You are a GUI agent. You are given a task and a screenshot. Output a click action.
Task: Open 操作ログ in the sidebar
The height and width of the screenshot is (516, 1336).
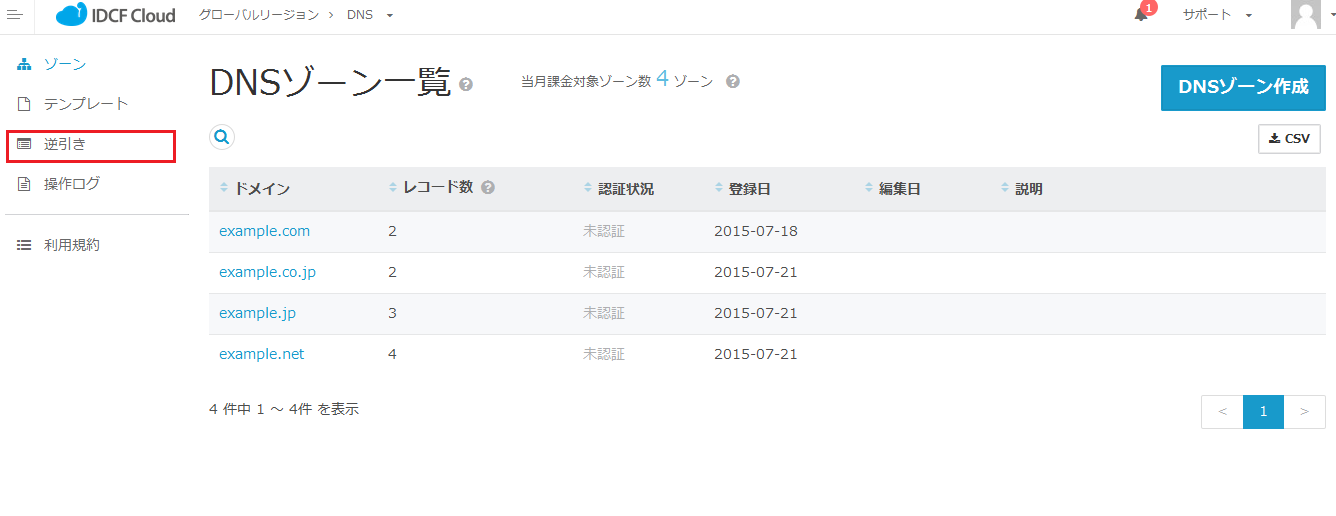pos(71,184)
